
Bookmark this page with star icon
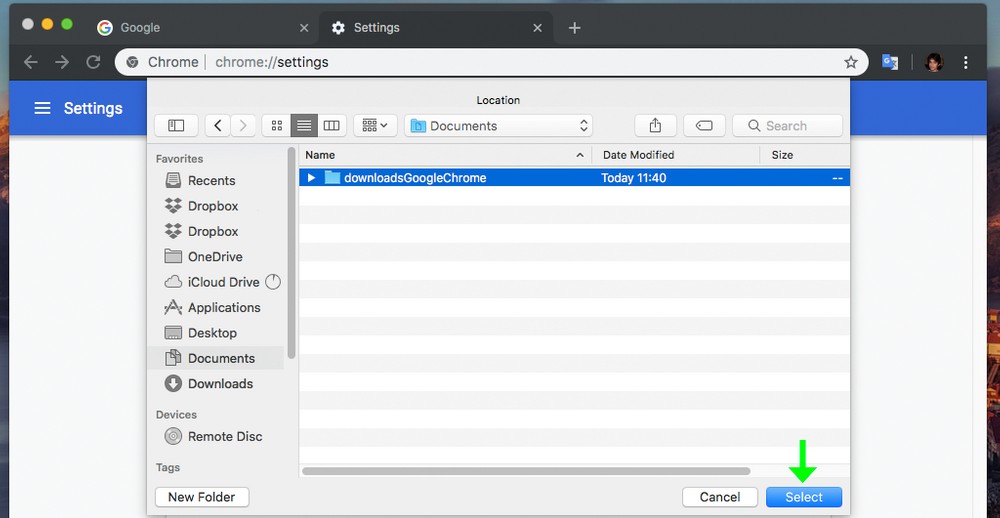pyautogui.click(x=851, y=62)
